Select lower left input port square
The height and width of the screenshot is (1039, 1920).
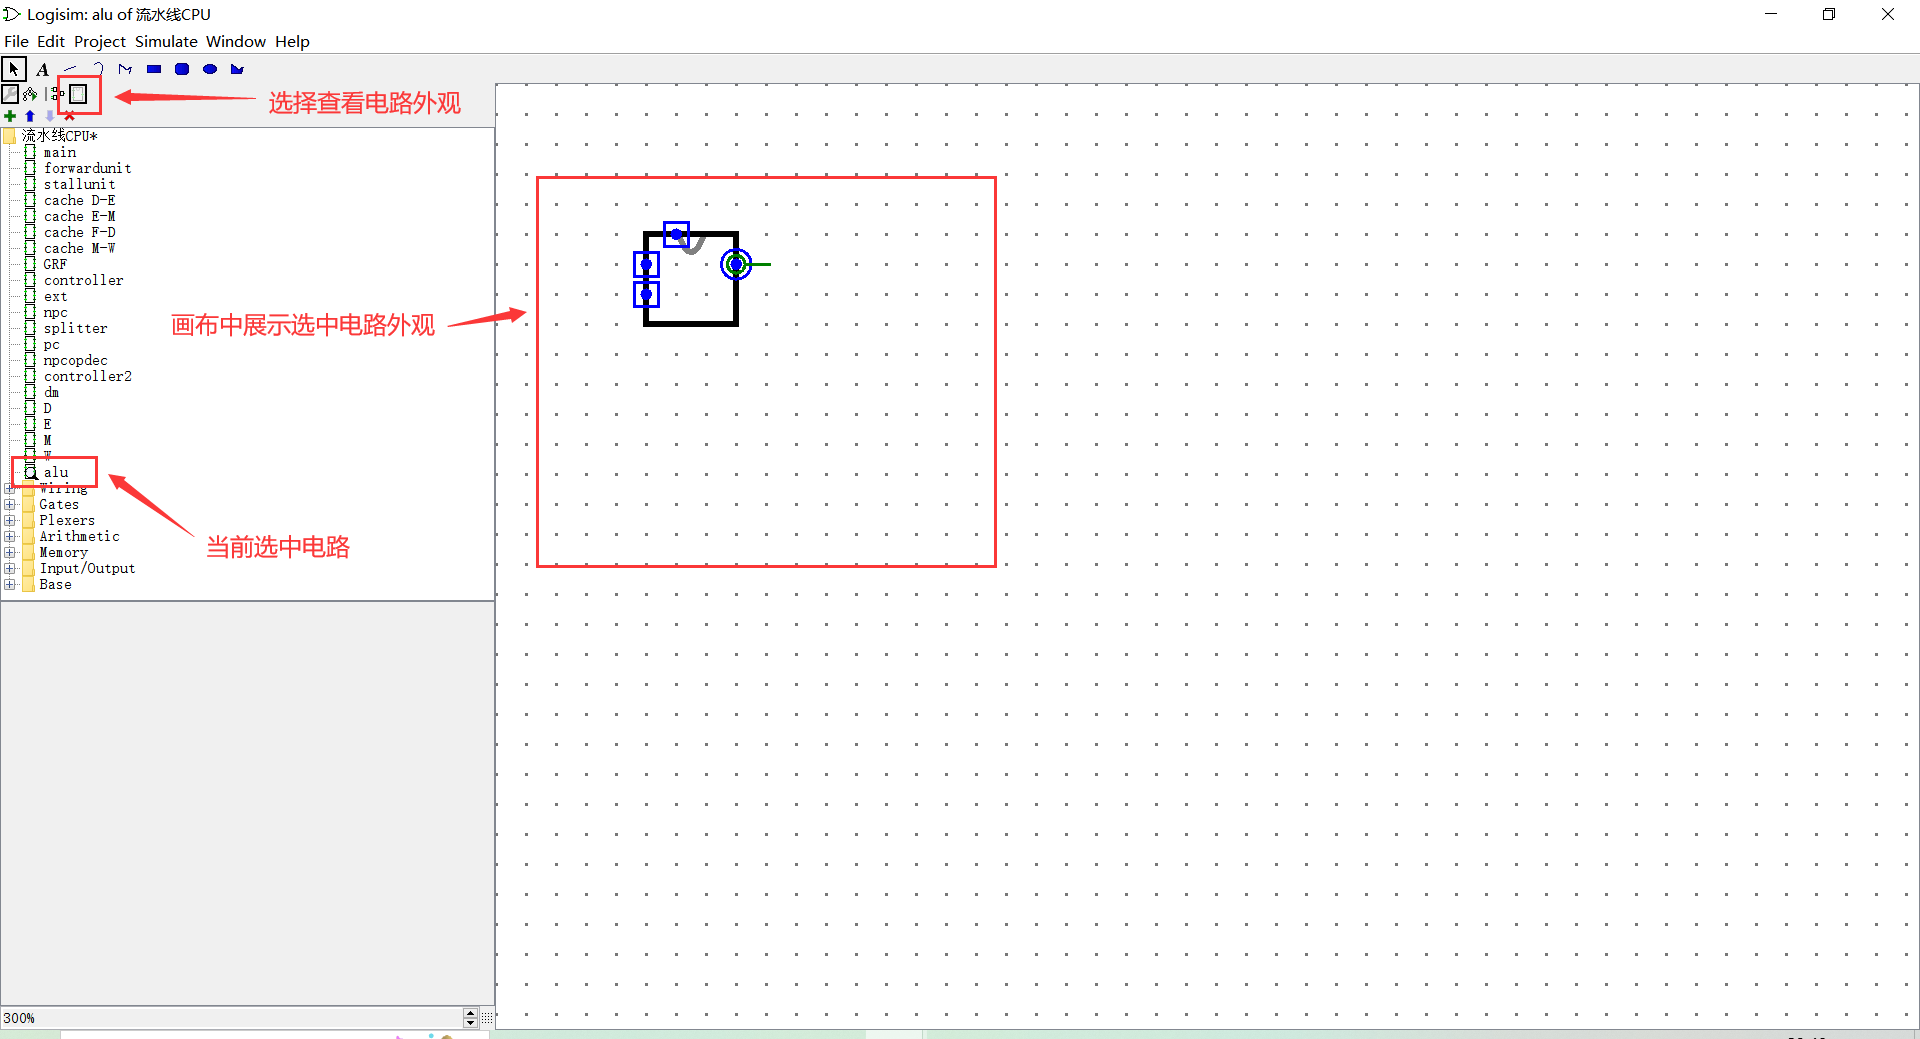646,294
